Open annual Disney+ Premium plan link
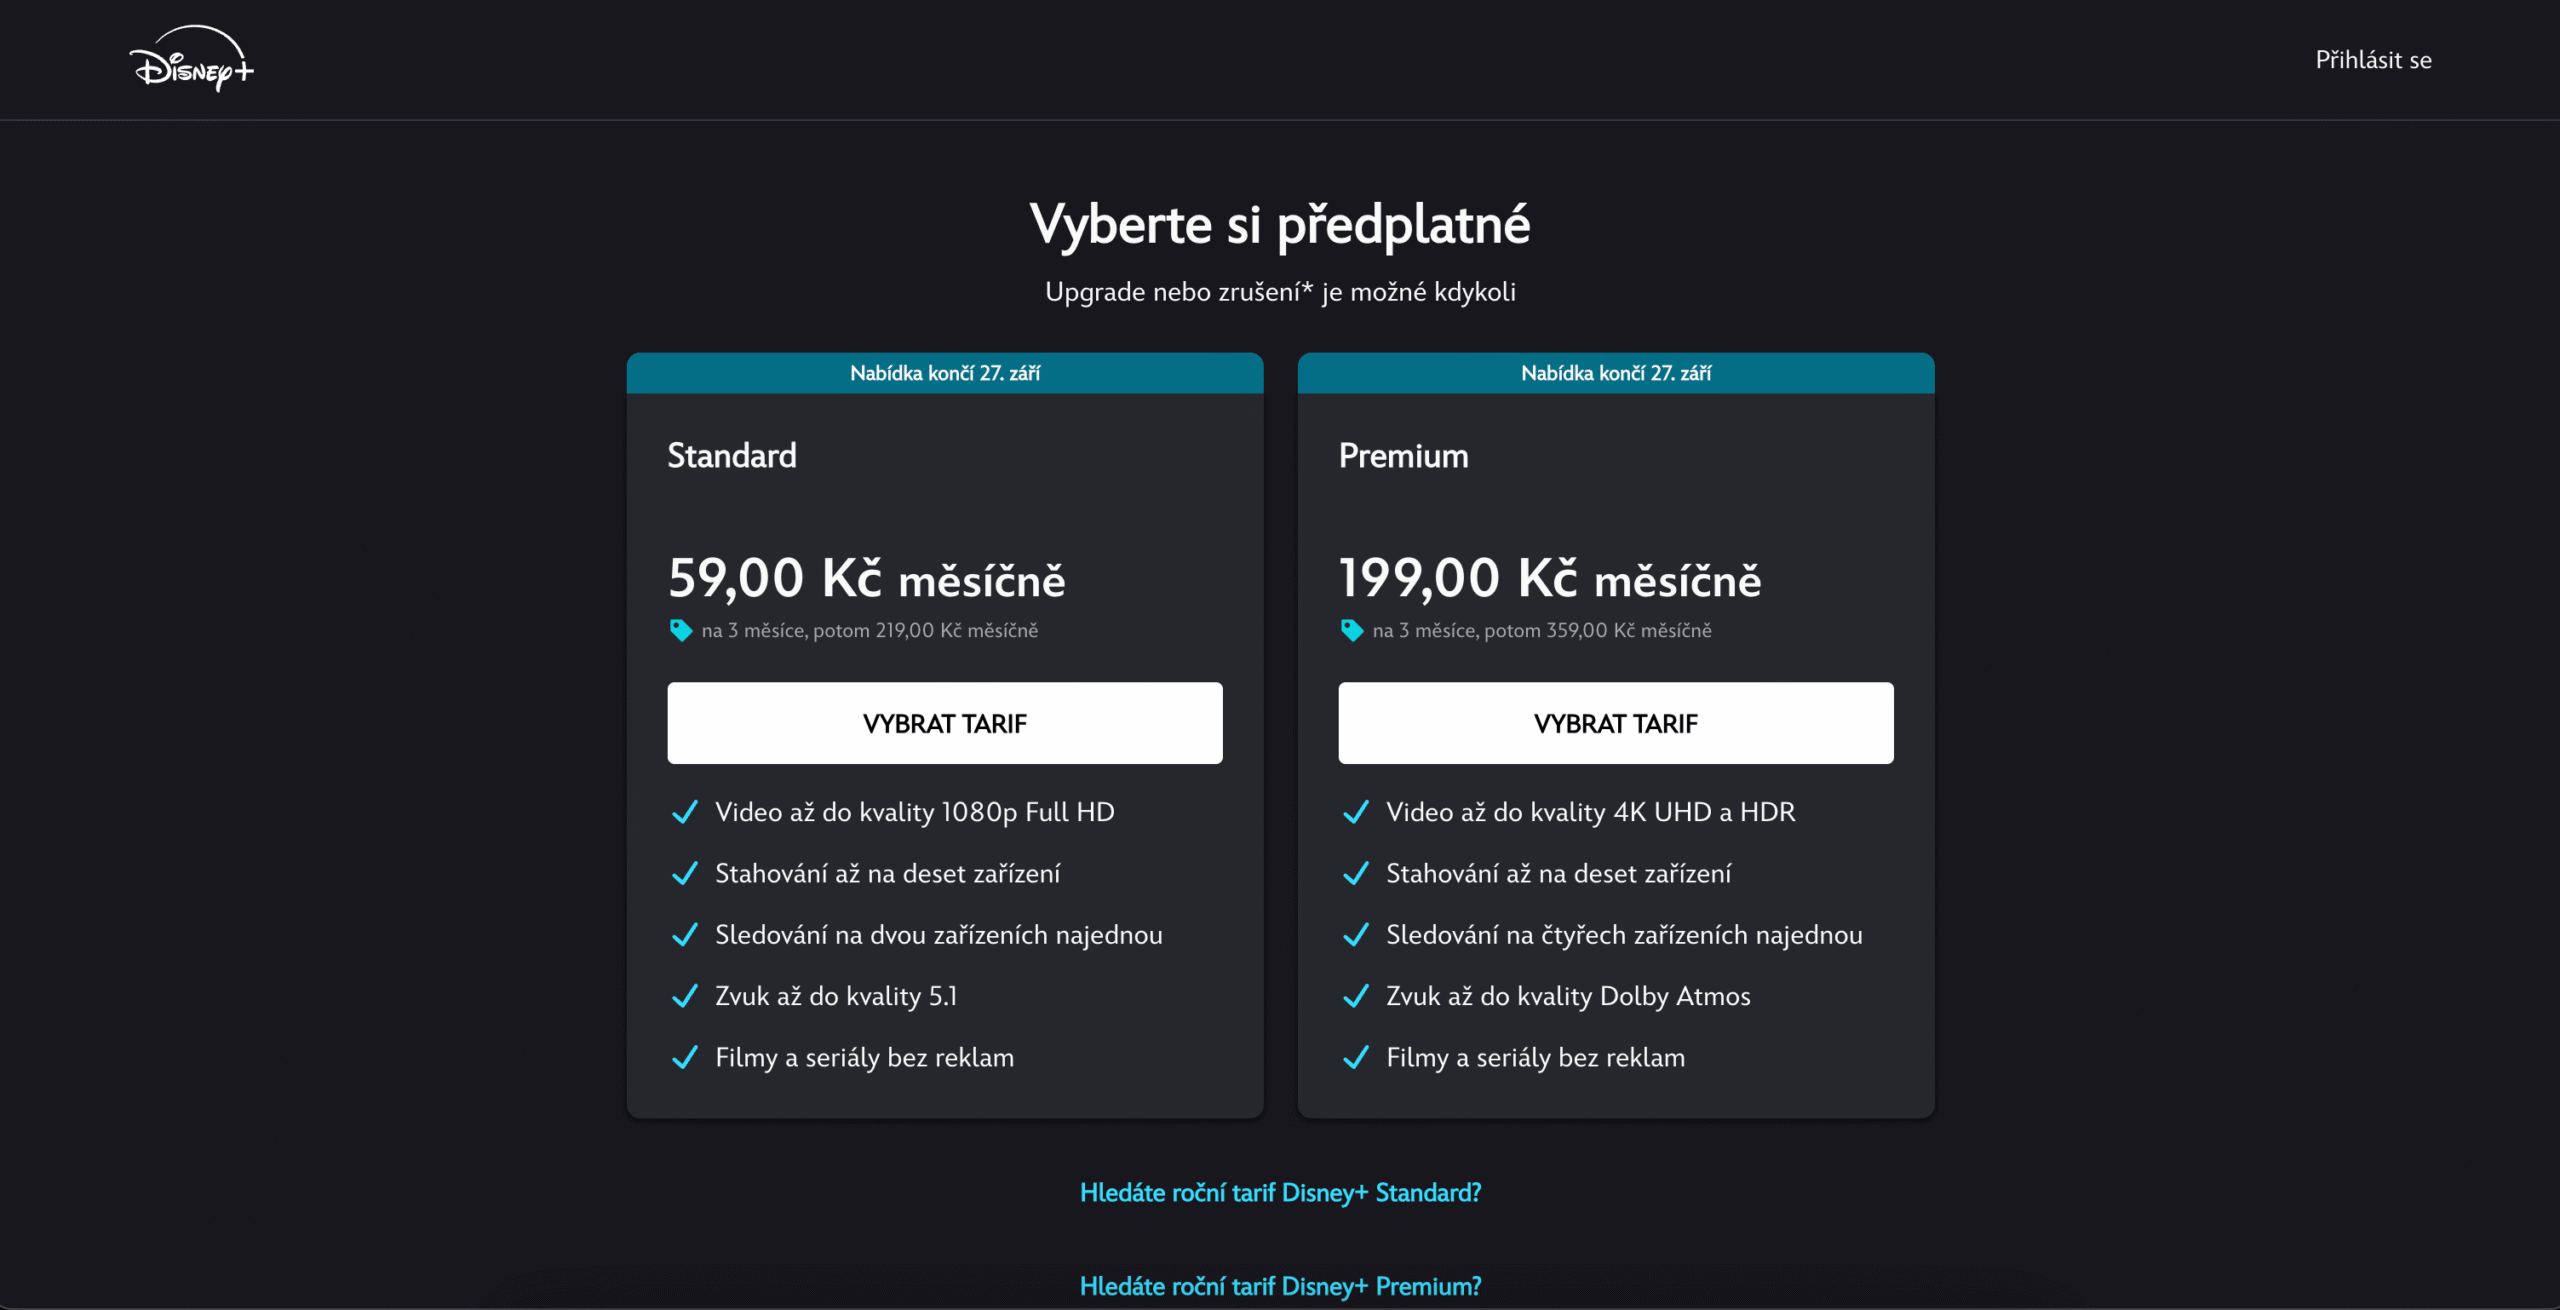 click(1280, 1286)
